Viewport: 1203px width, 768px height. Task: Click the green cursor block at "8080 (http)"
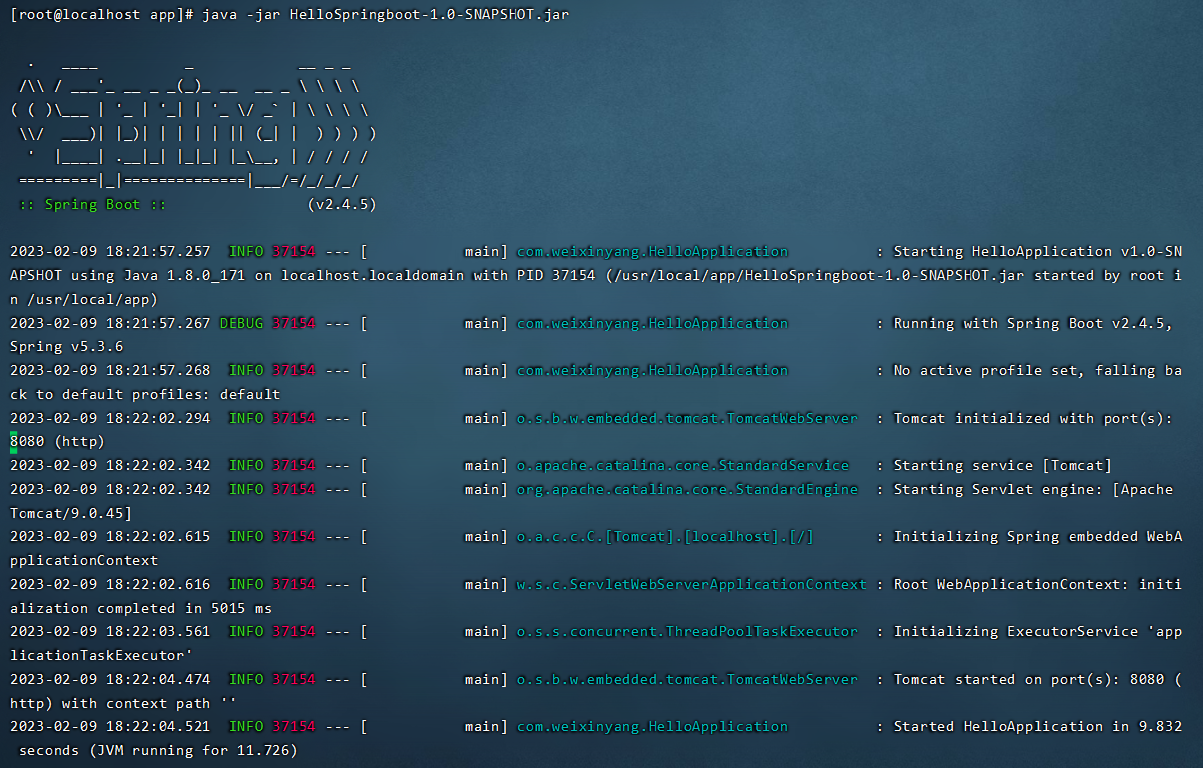14,441
